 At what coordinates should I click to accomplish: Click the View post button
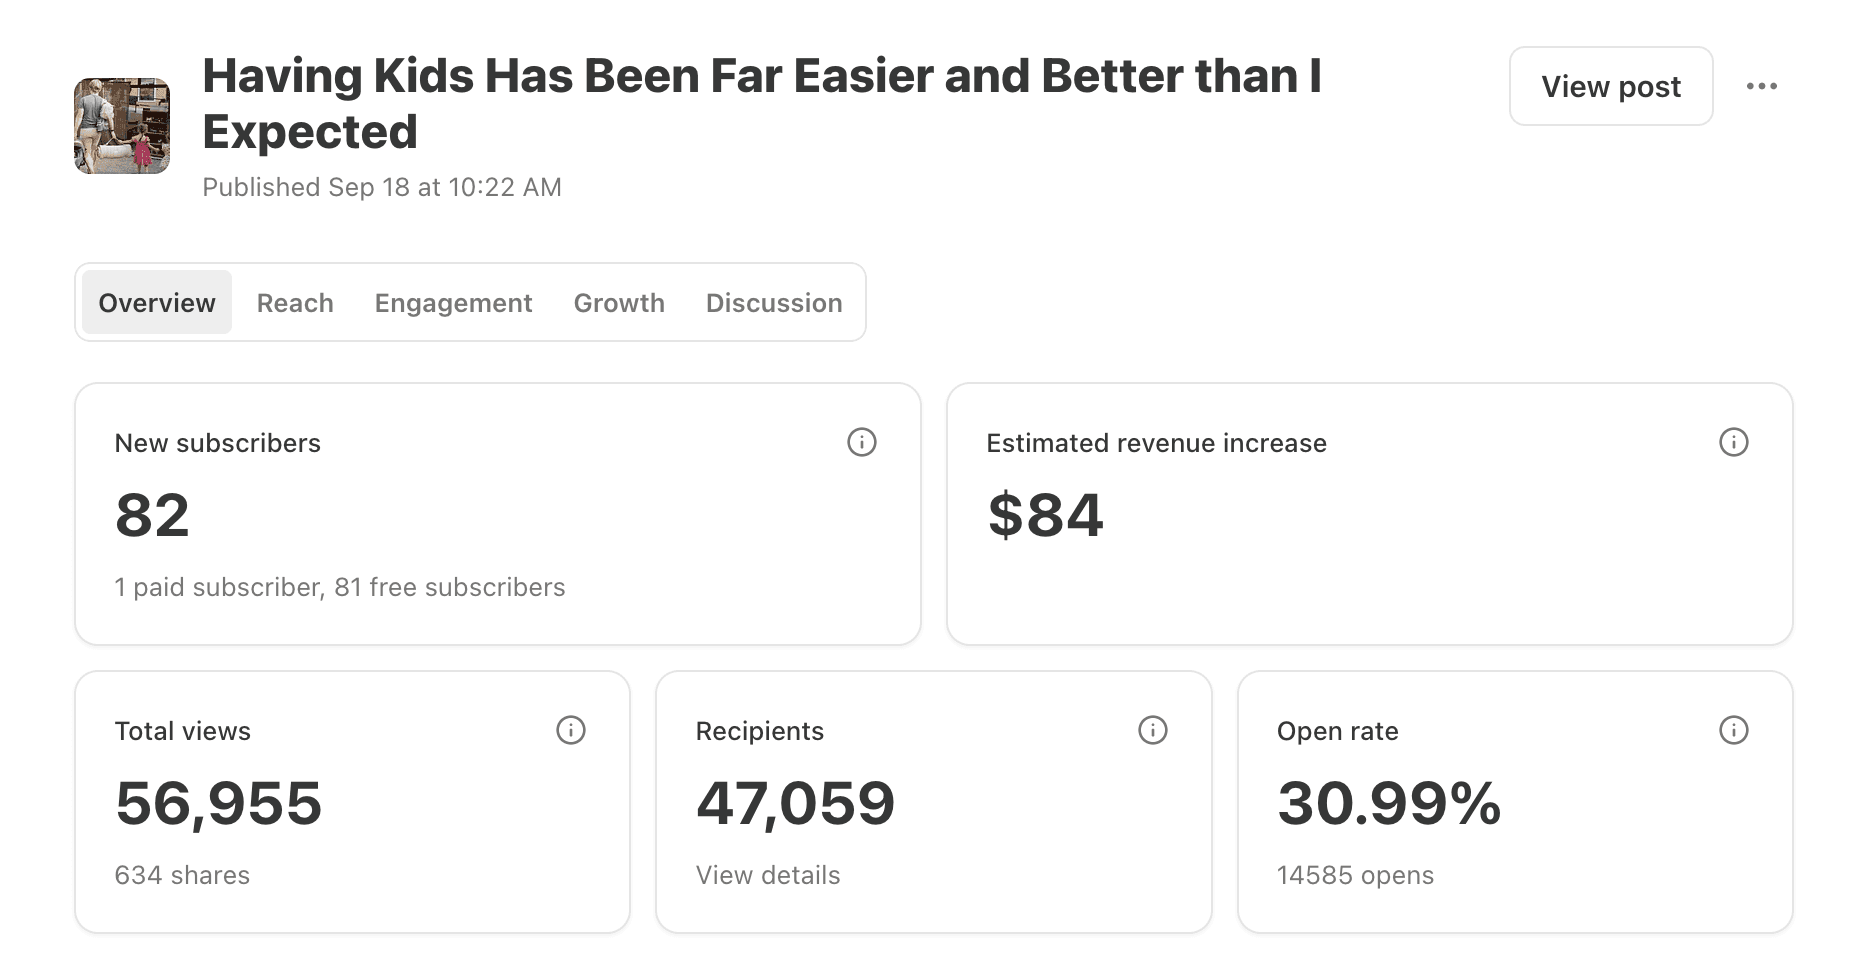(1610, 86)
